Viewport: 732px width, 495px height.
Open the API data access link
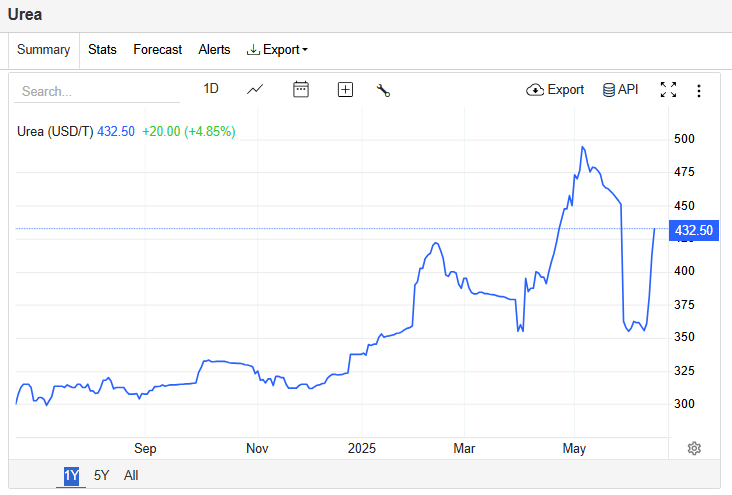point(620,90)
